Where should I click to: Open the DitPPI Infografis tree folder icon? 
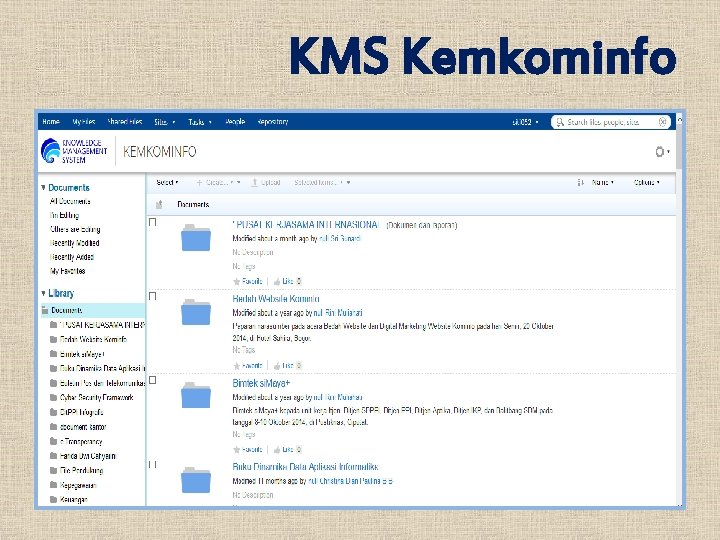click(x=53, y=412)
